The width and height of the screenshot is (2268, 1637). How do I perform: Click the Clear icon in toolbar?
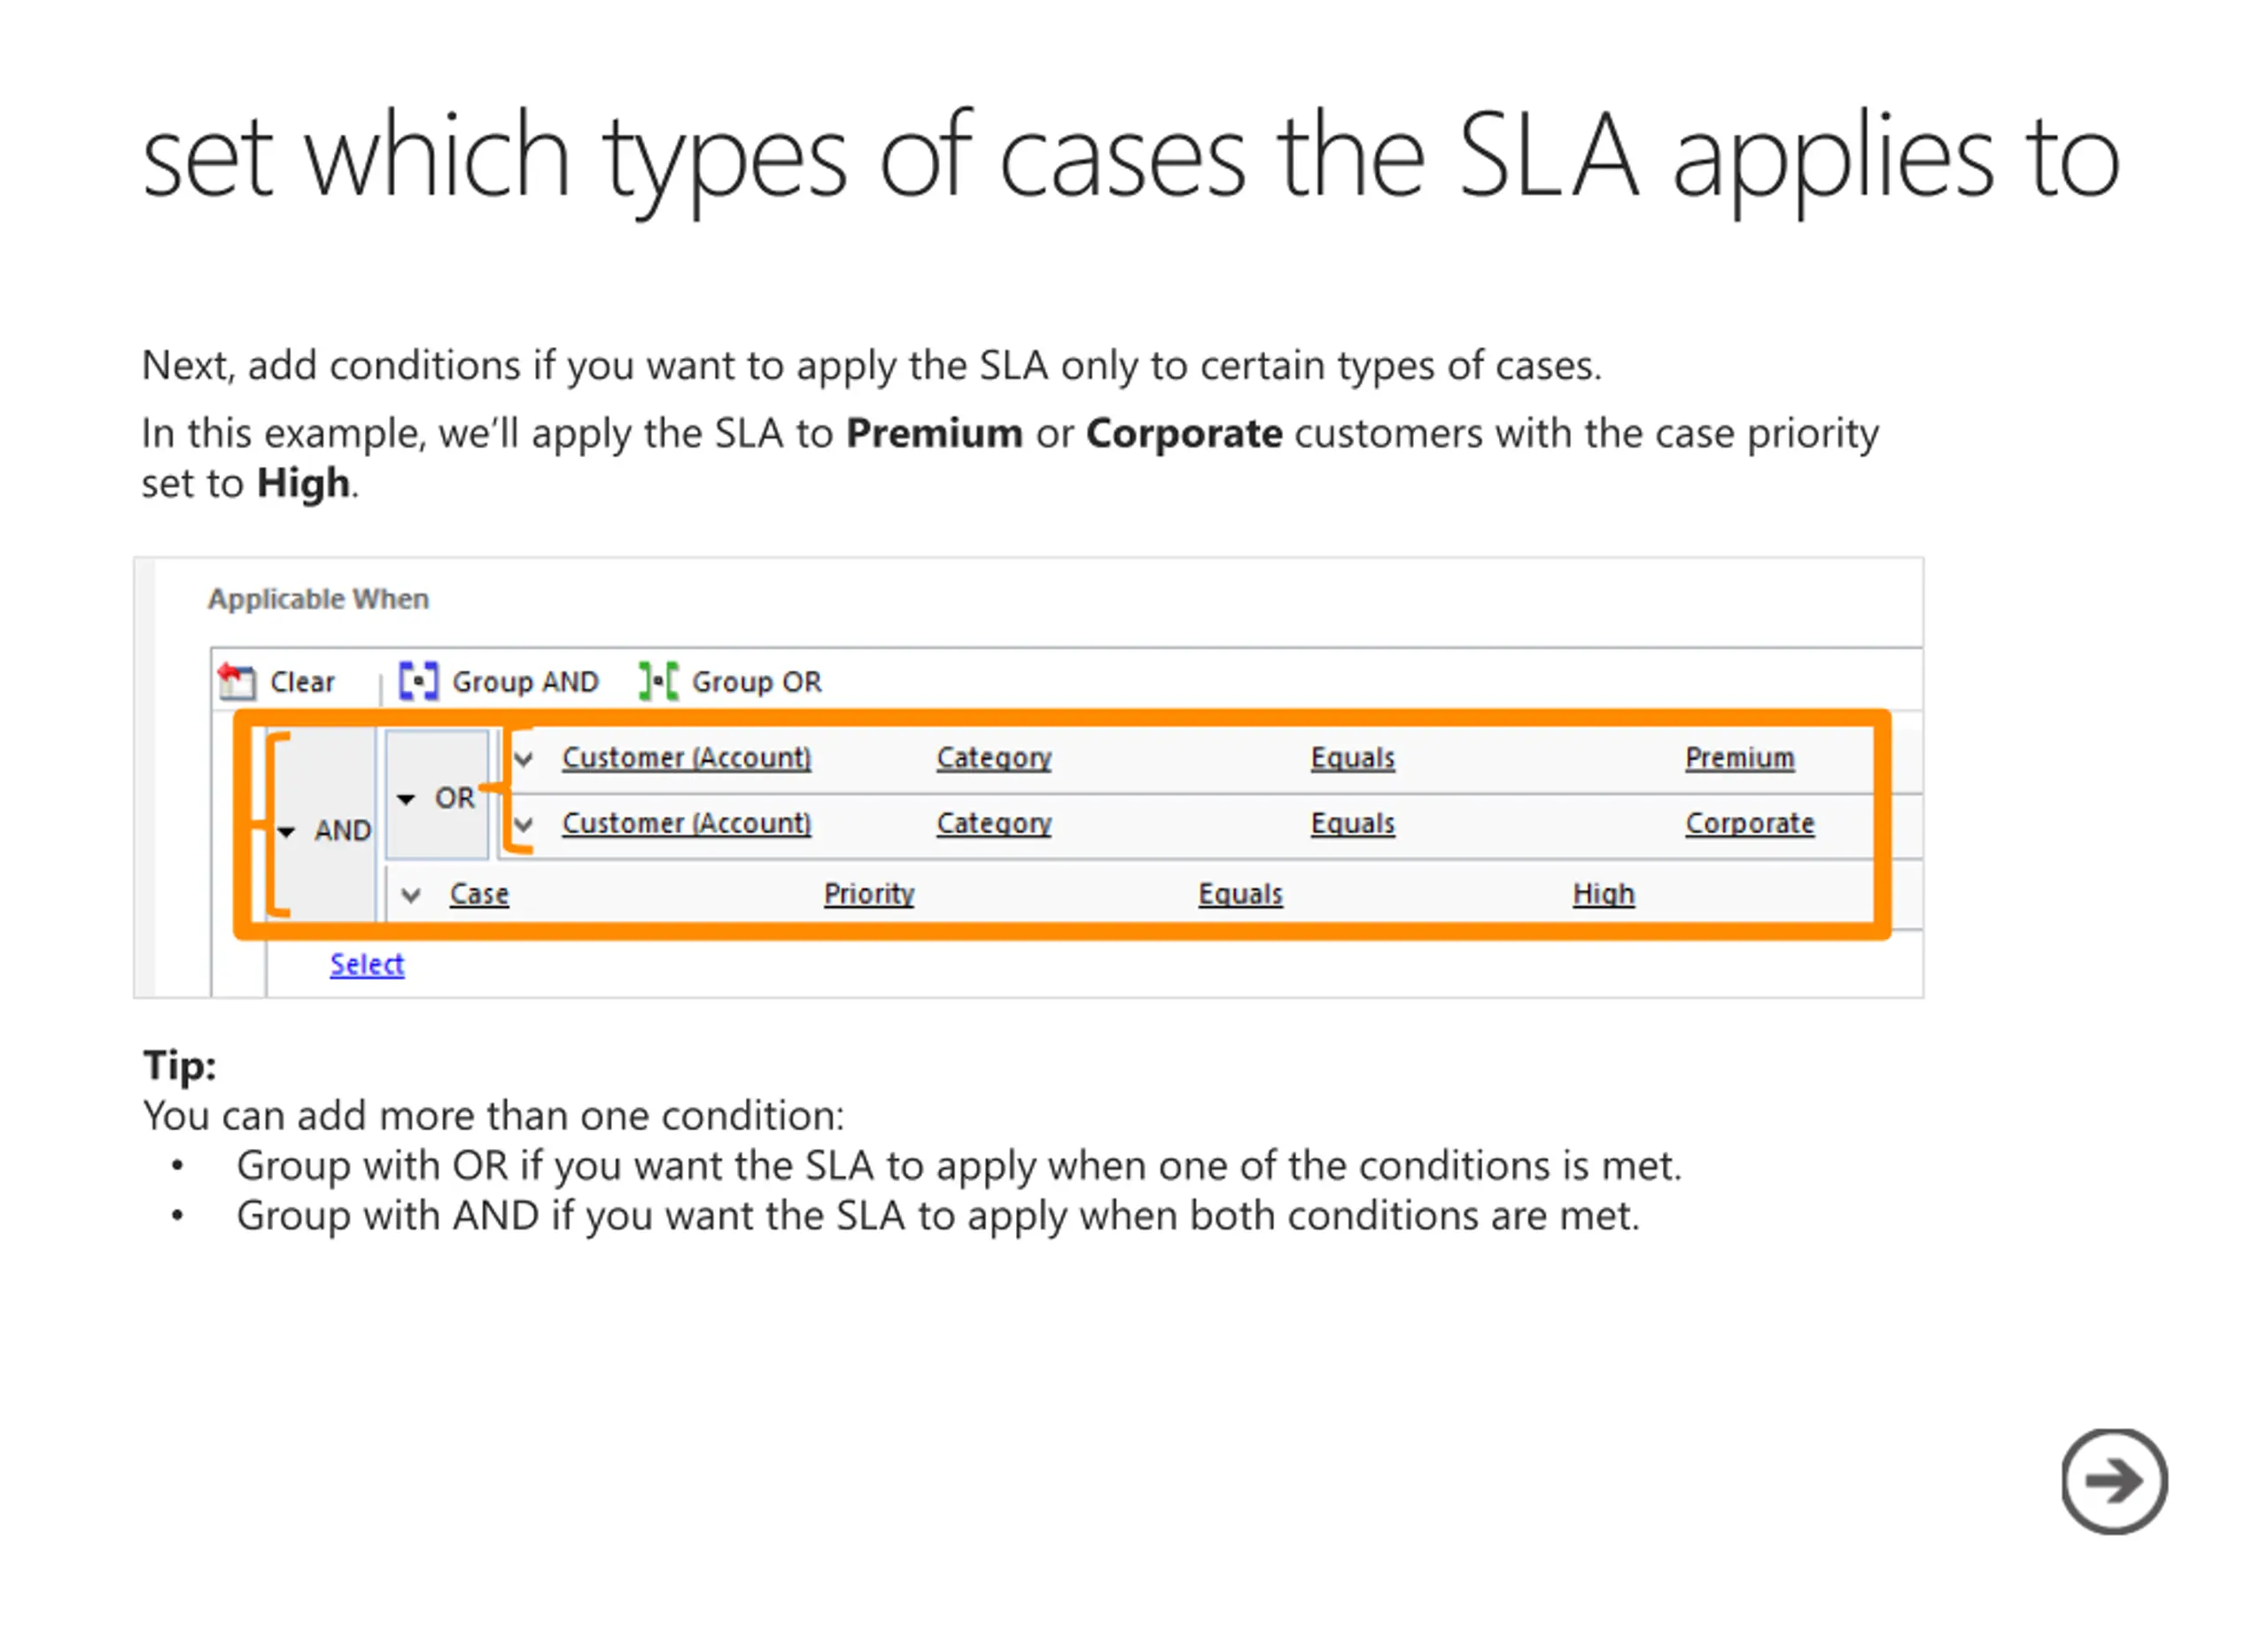(x=237, y=681)
